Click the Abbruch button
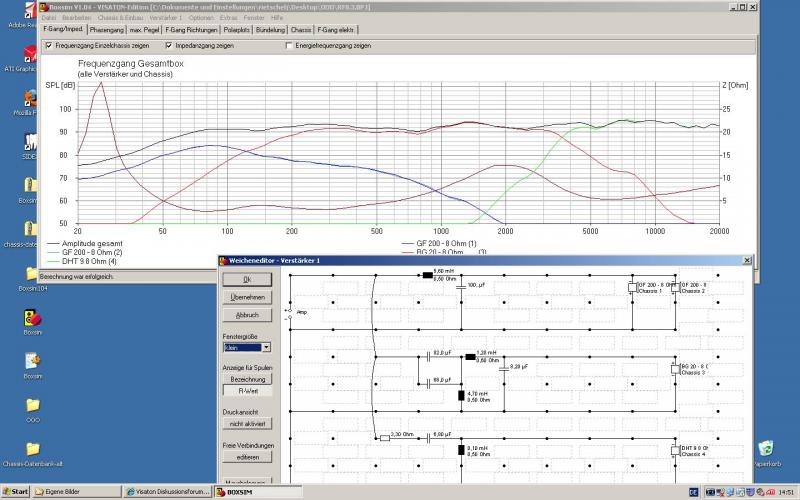Screen dimensions: 800x500 [x=247, y=314]
